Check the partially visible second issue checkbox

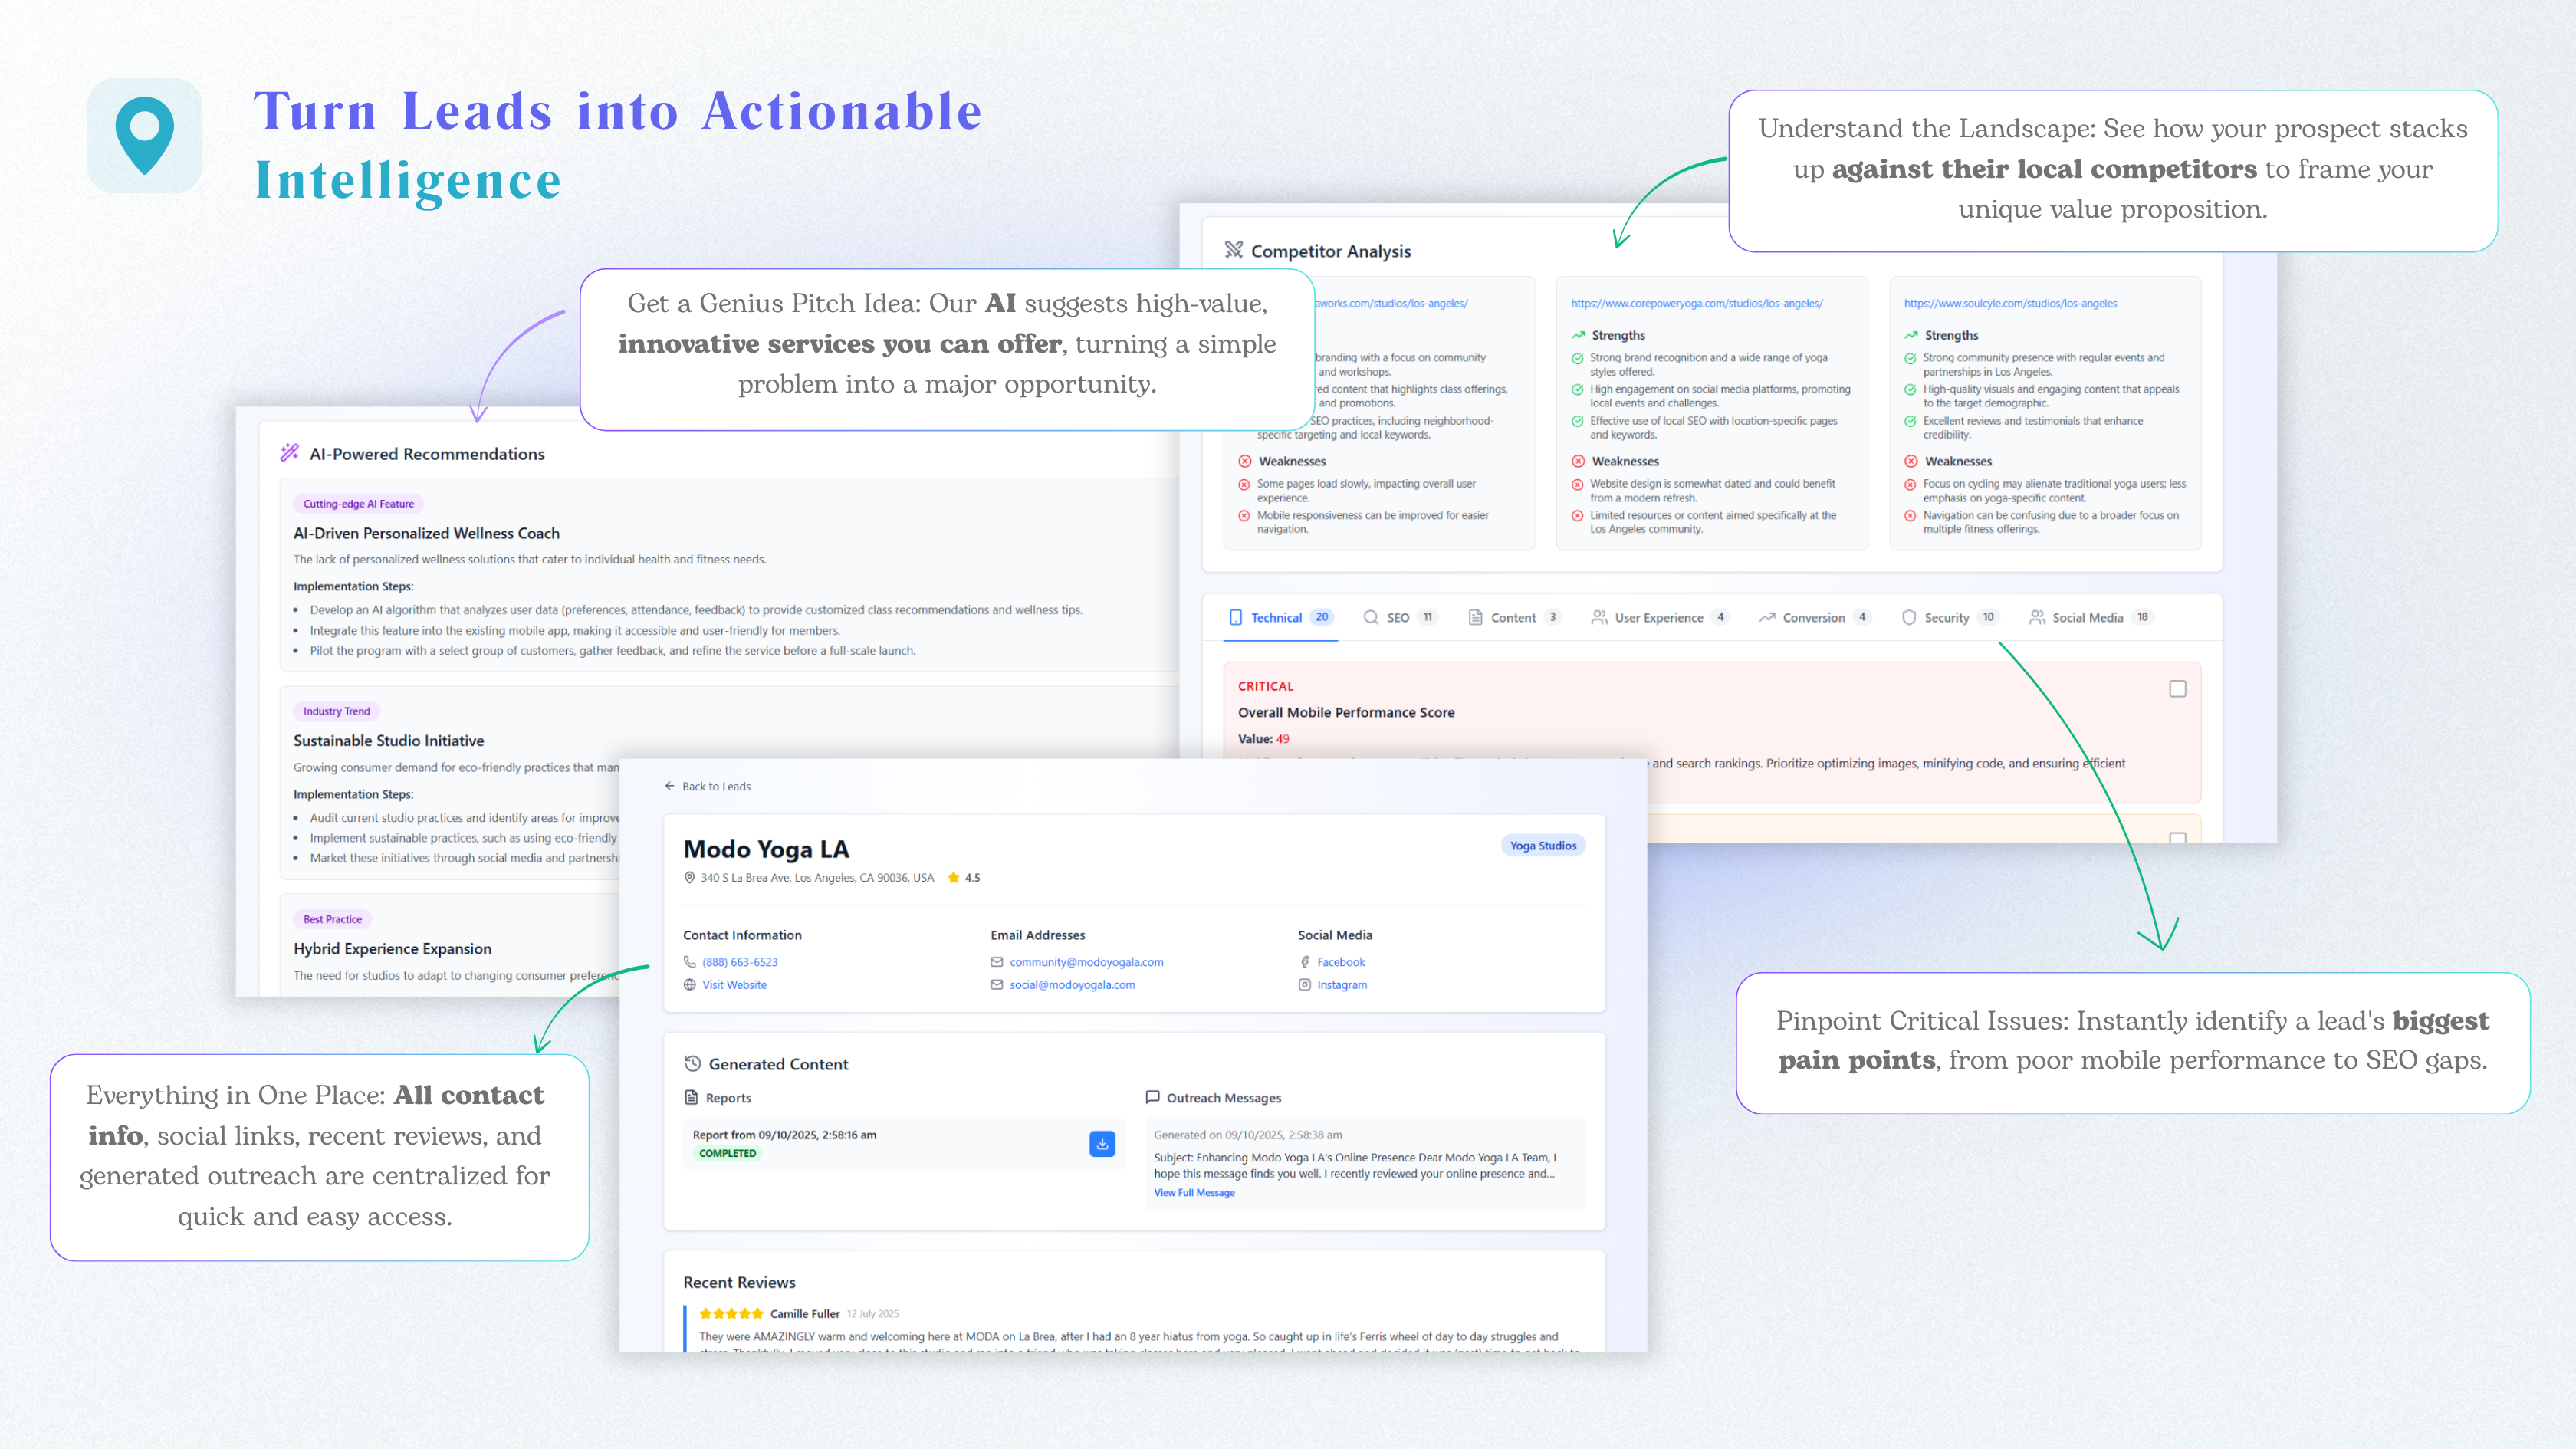tap(2177, 837)
